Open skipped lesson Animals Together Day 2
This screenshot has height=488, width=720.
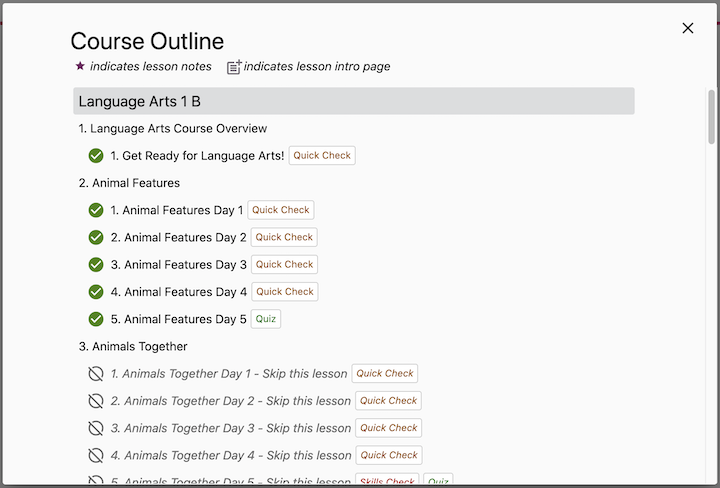point(230,401)
